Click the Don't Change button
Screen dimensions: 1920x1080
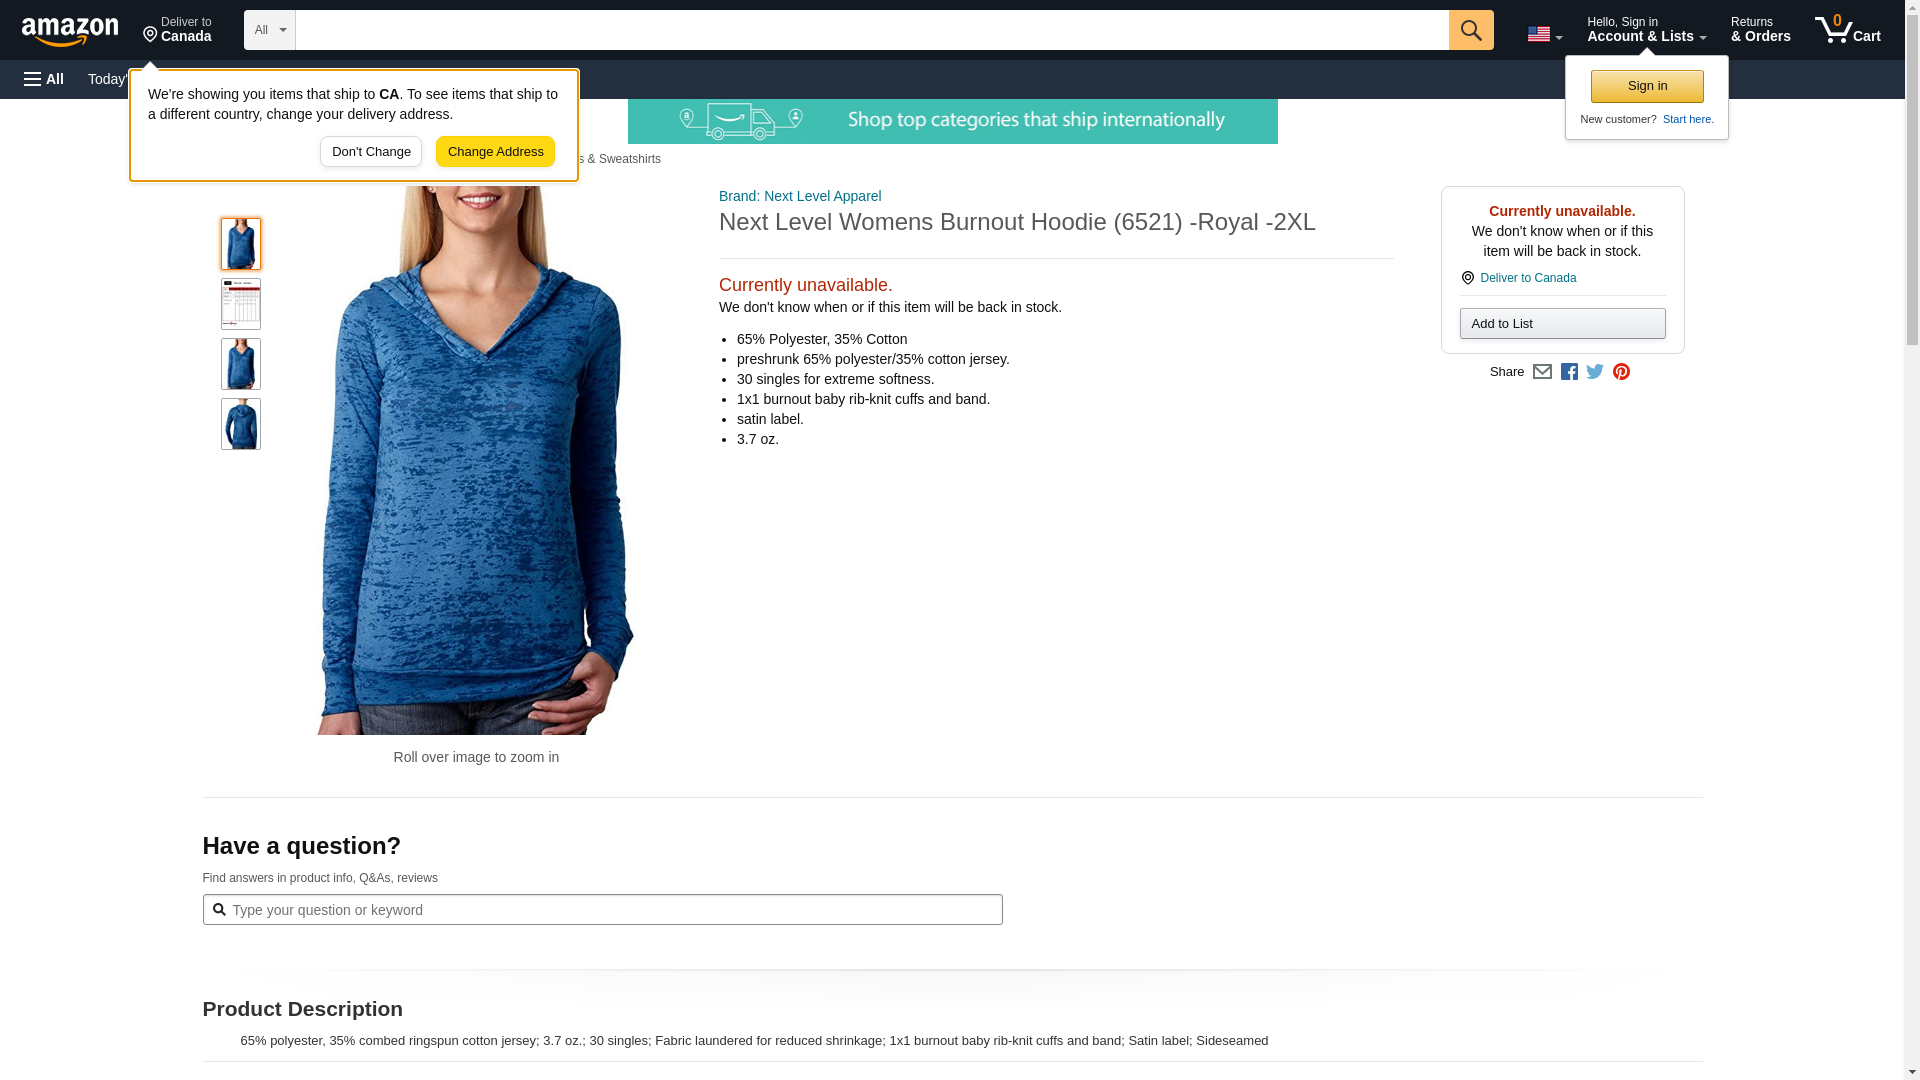371,152
